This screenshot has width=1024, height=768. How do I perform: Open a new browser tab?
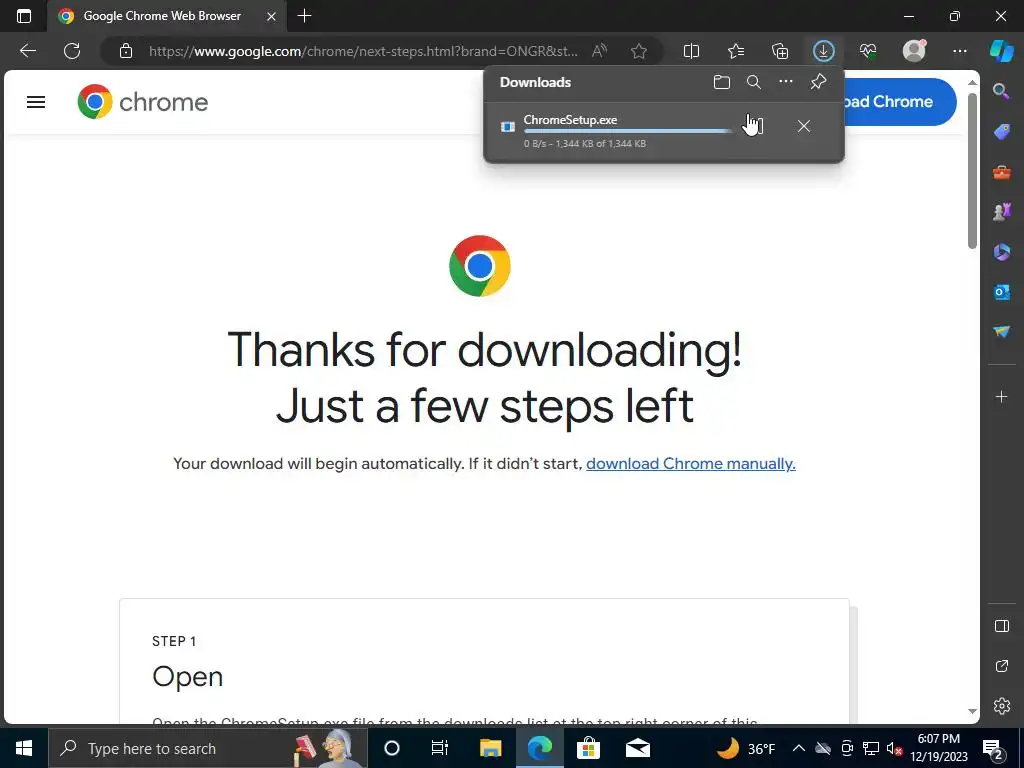tap(304, 16)
